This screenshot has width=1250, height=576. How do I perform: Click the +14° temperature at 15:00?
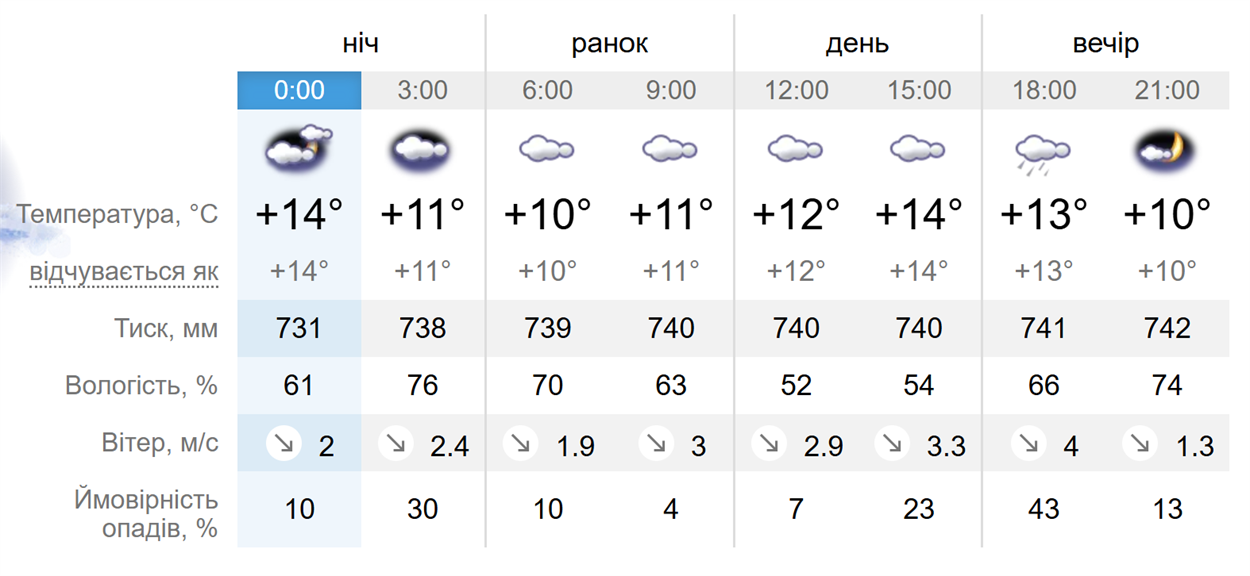coord(919,213)
